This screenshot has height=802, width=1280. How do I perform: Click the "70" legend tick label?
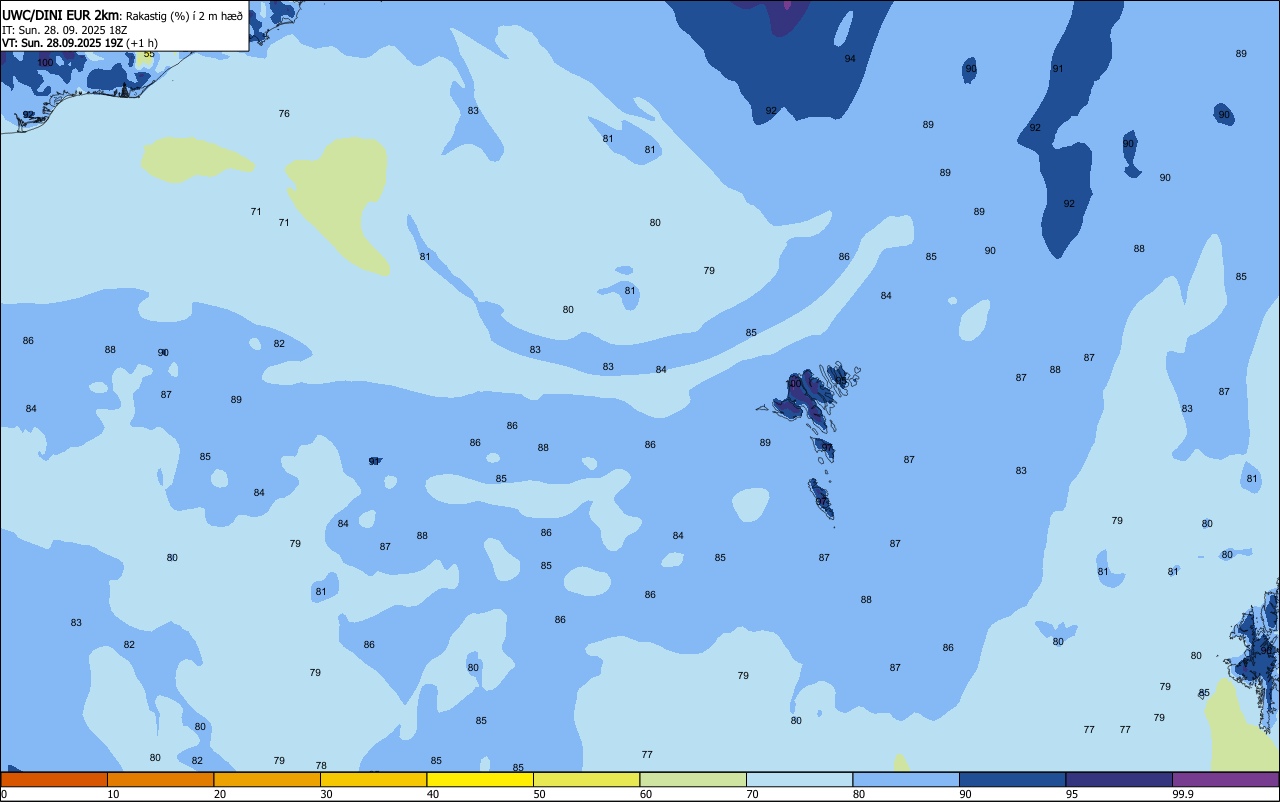[x=752, y=794]
